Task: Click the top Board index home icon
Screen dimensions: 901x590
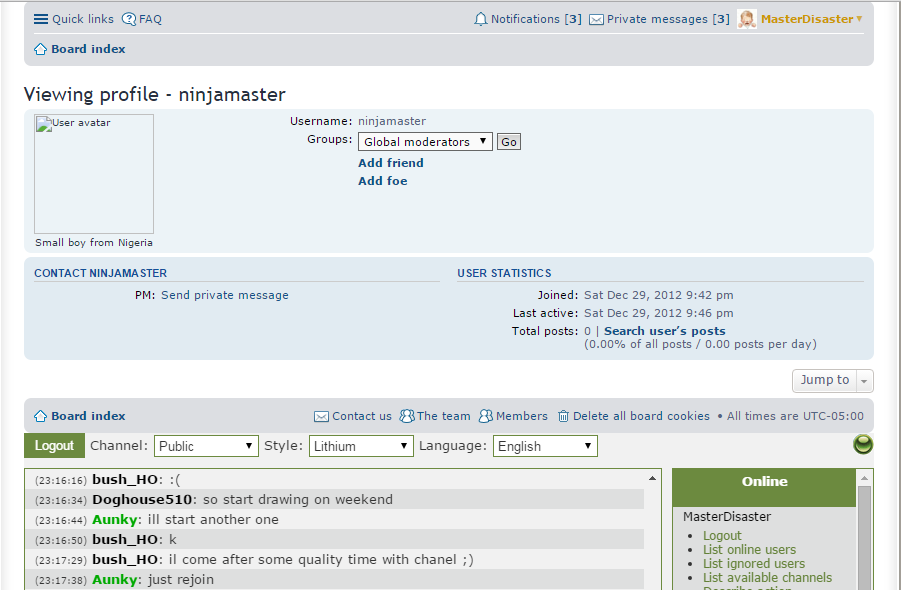Action: coord(40,49)
